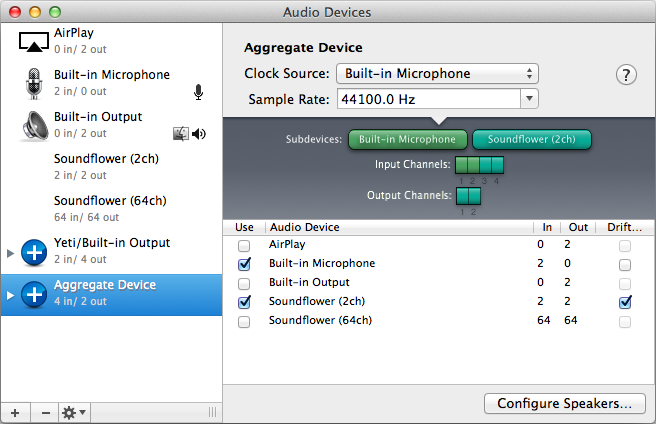Expand the Aggregate Device disclosure triangle

coord(11,294)
